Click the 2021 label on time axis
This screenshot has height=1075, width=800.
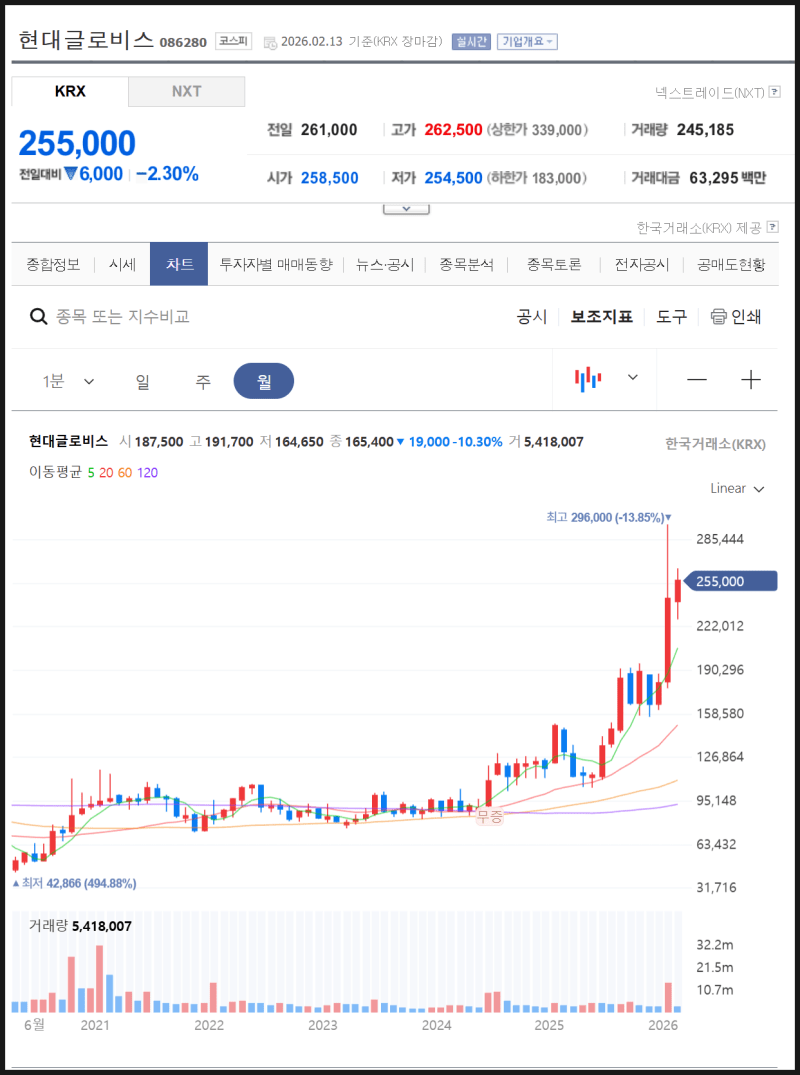click(95, 1026)
